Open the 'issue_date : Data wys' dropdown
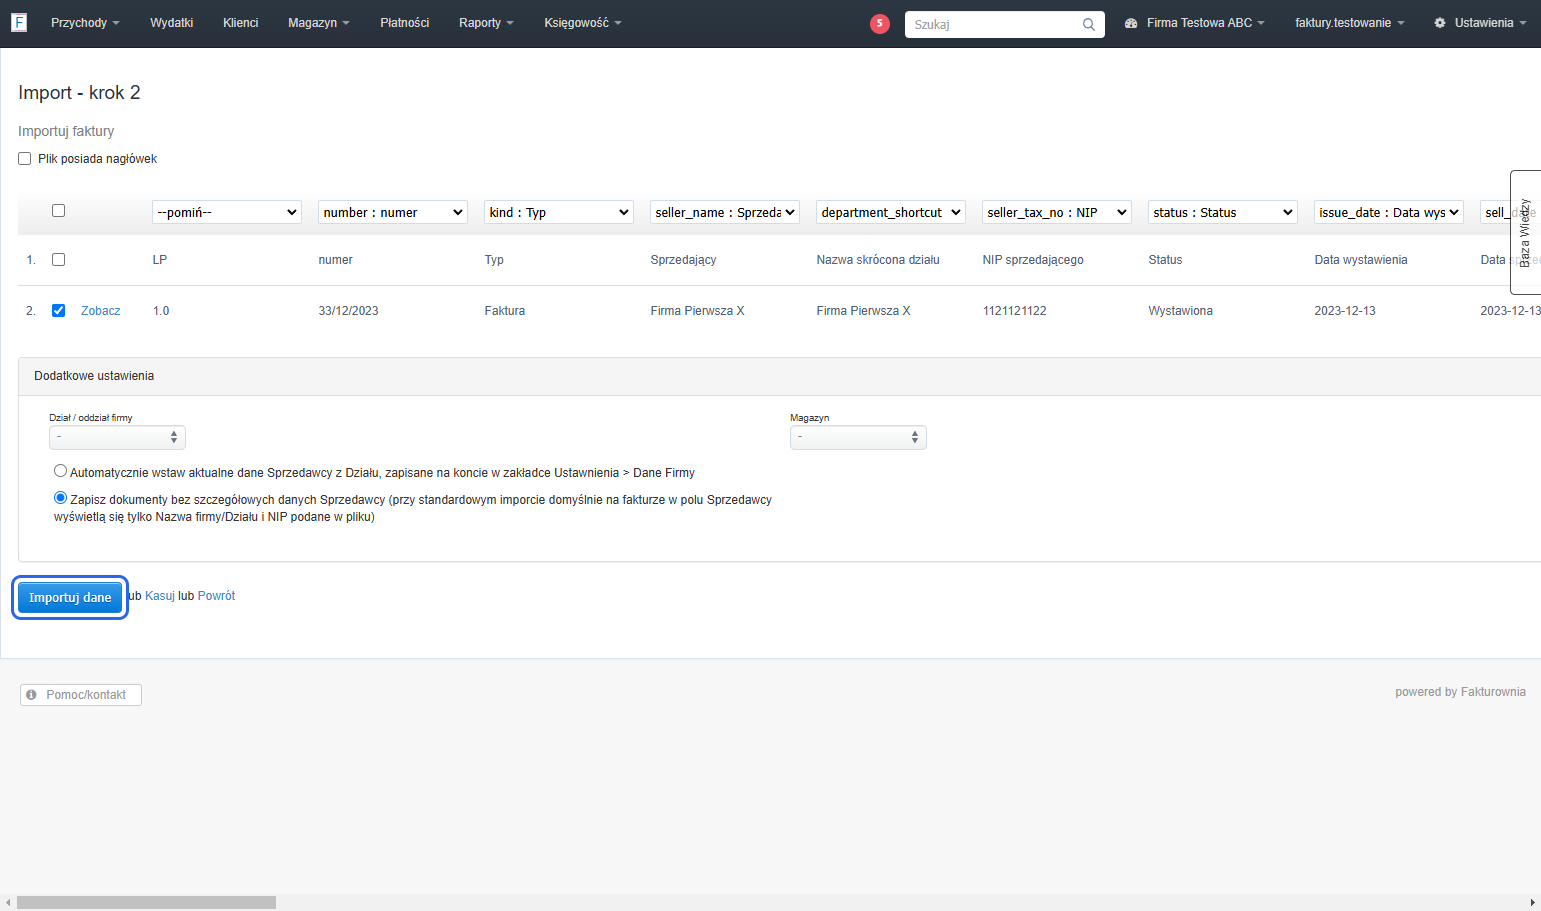 coord(1389,212)
